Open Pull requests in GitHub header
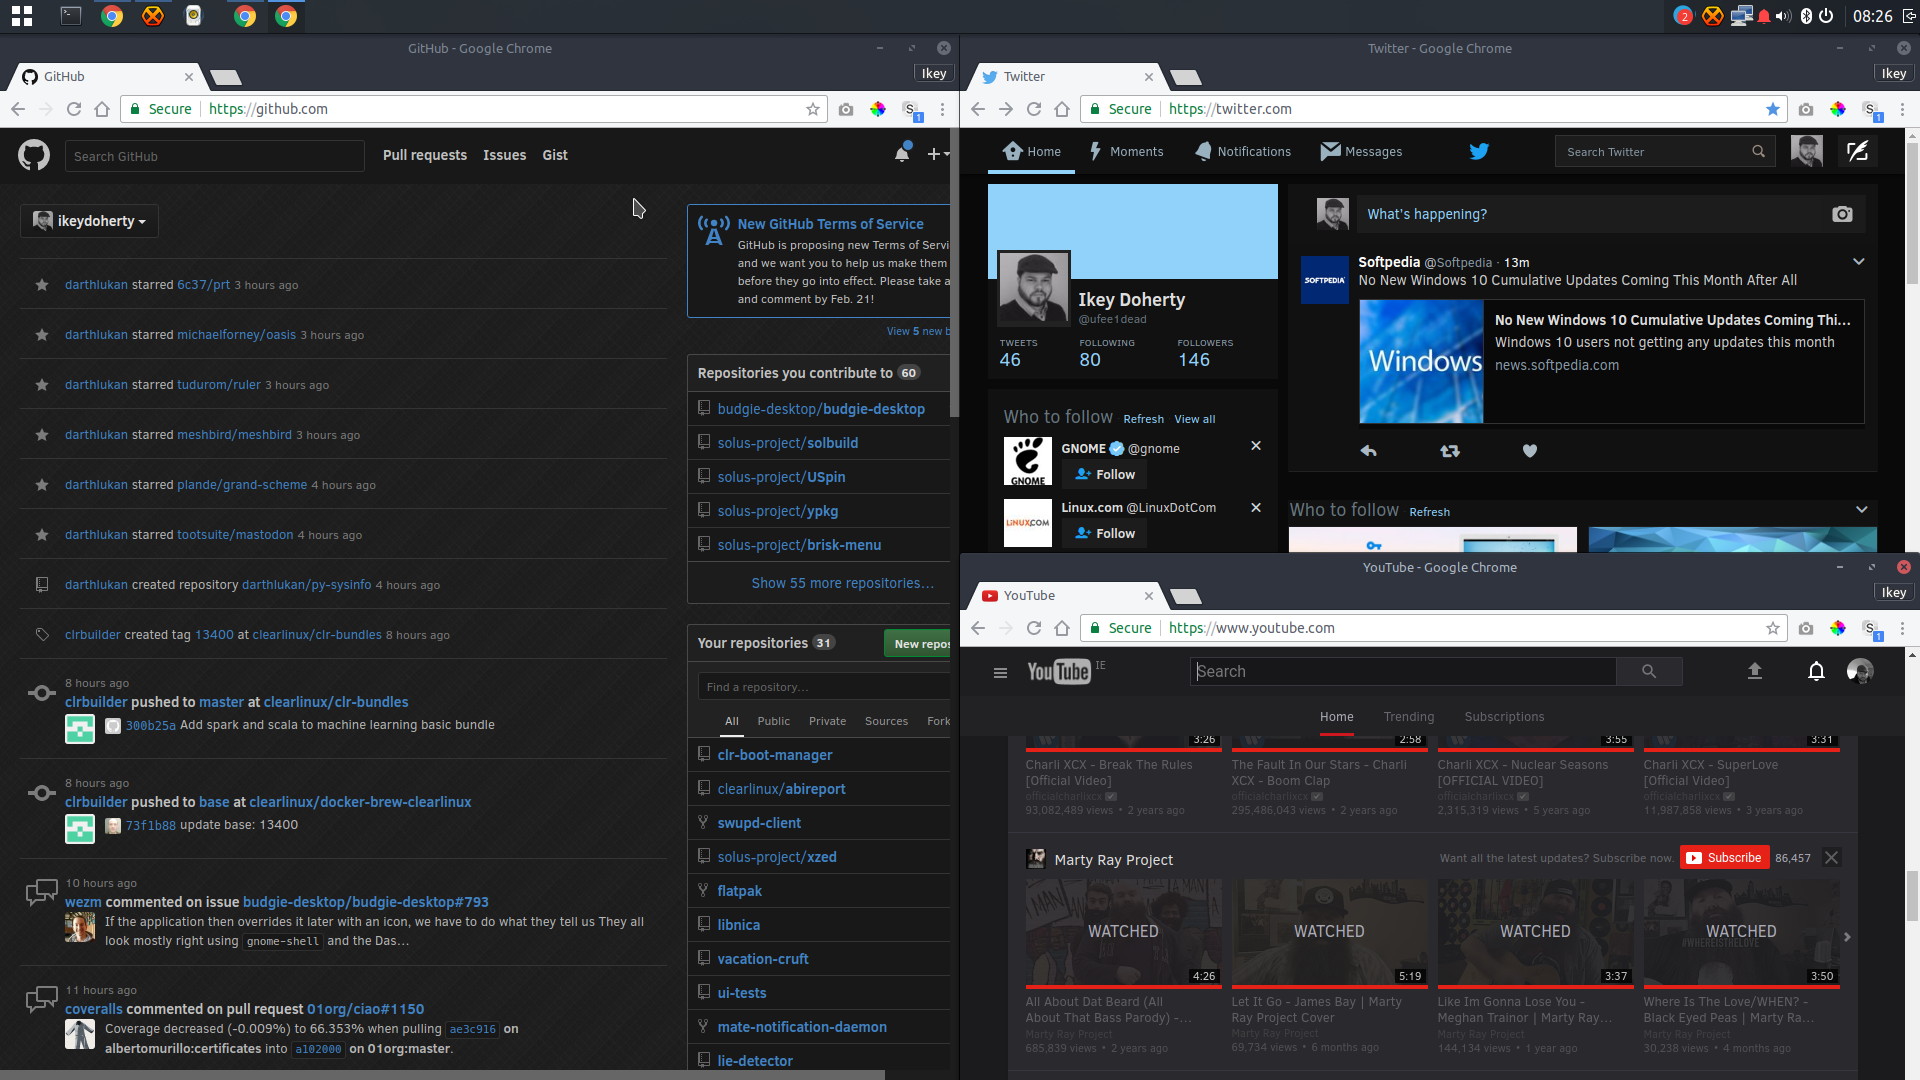1920x1080 pixels. [424, 155]
